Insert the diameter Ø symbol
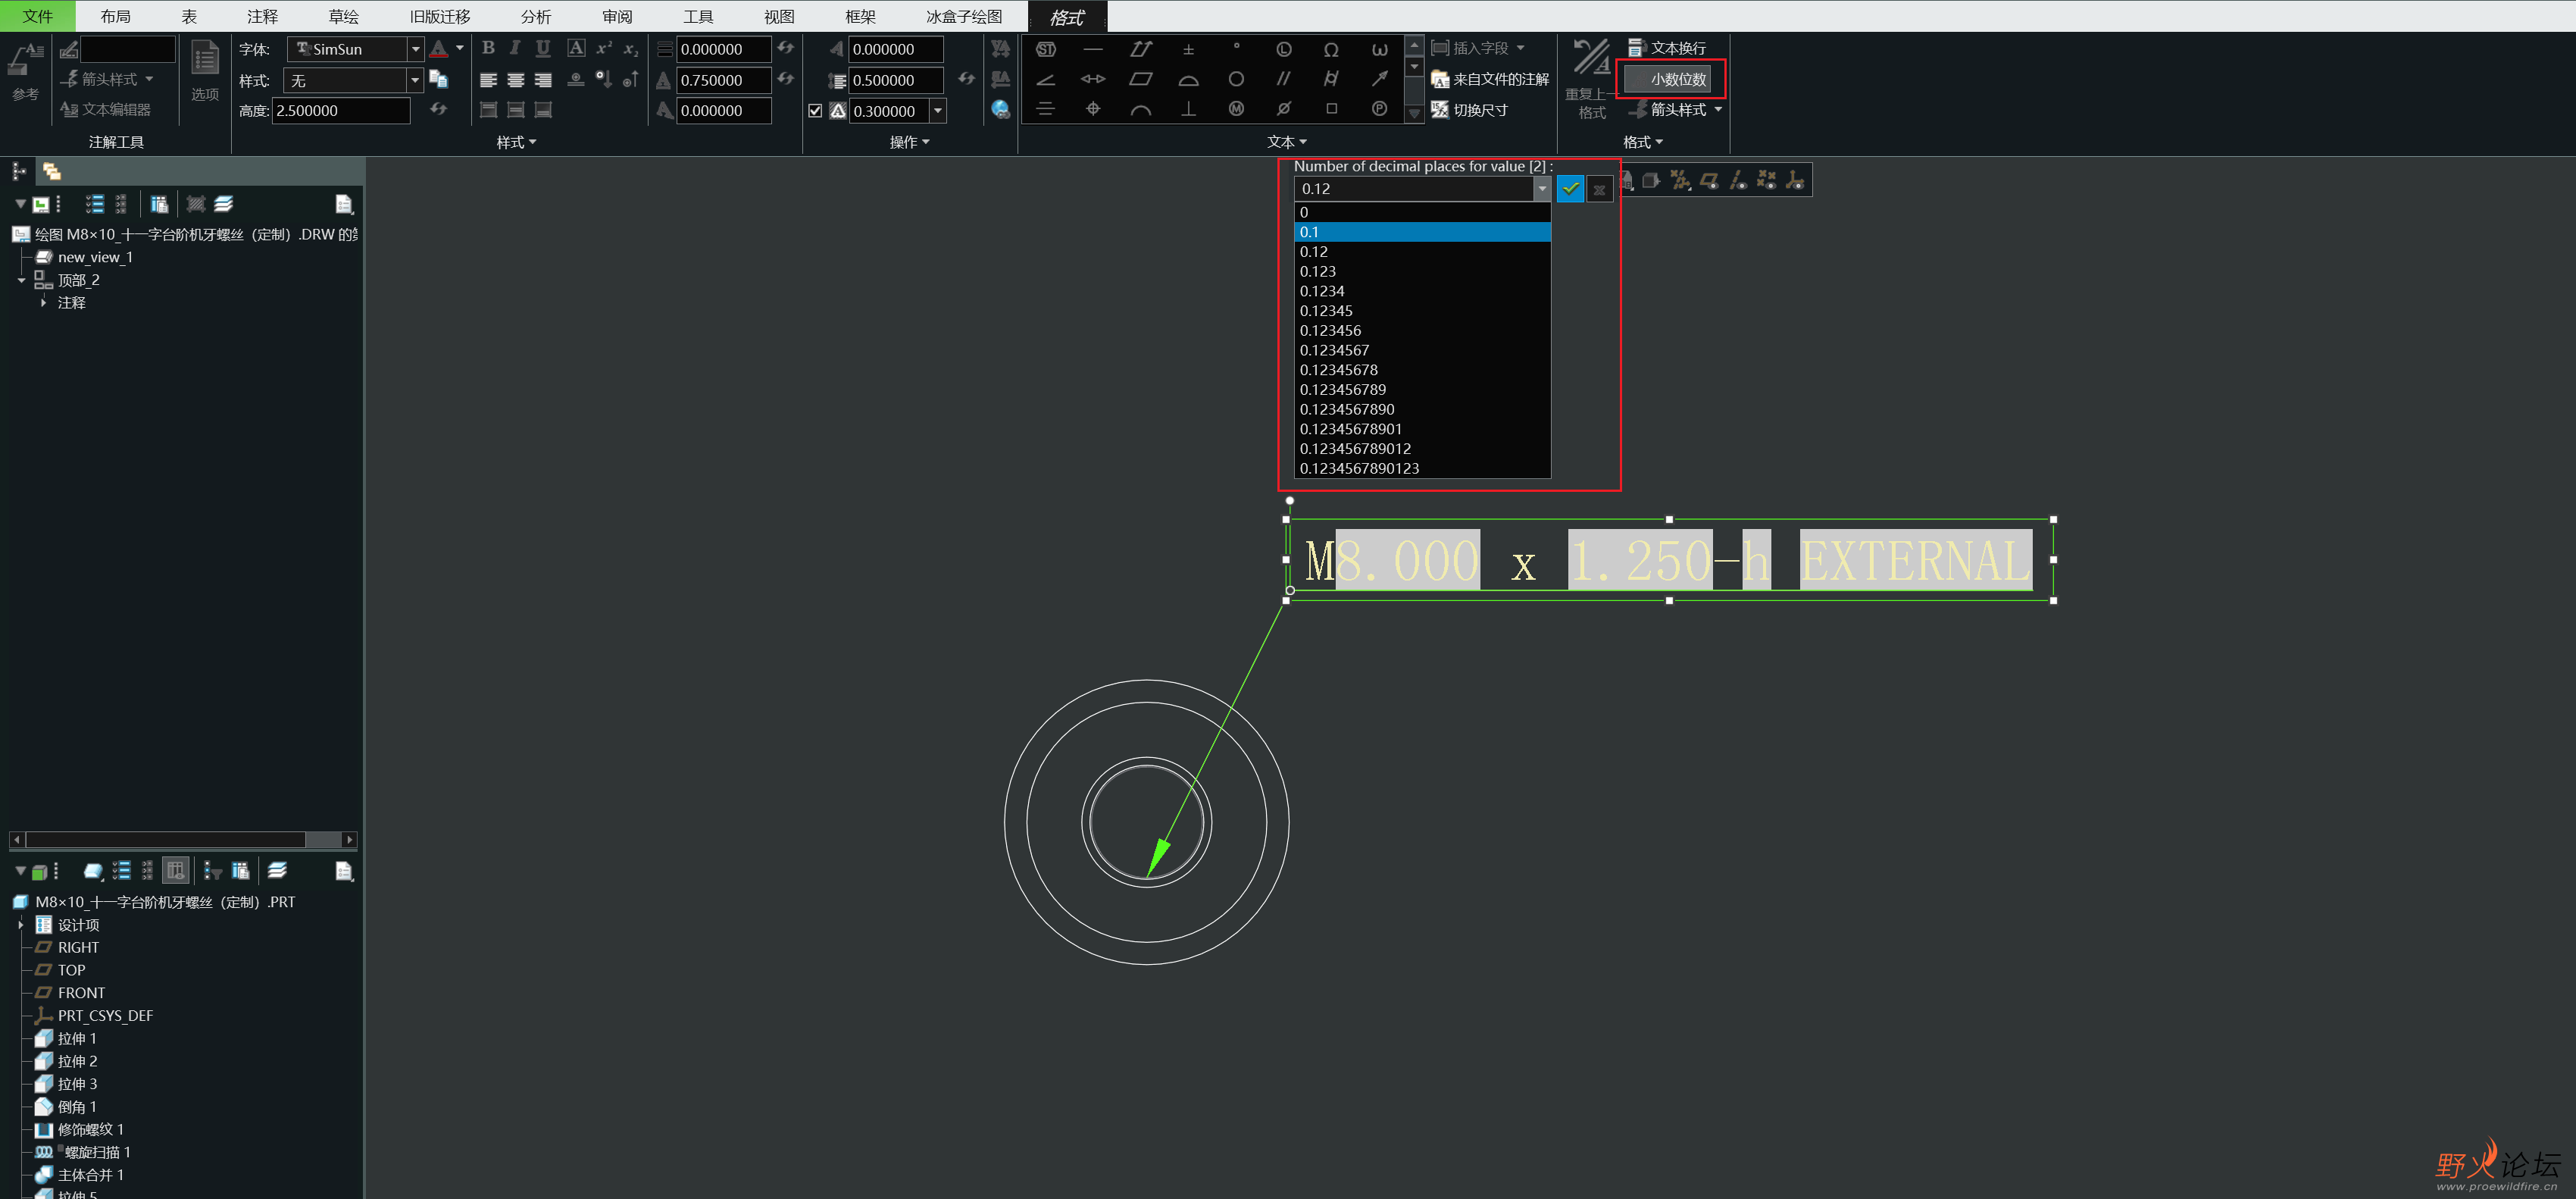 1284,108
